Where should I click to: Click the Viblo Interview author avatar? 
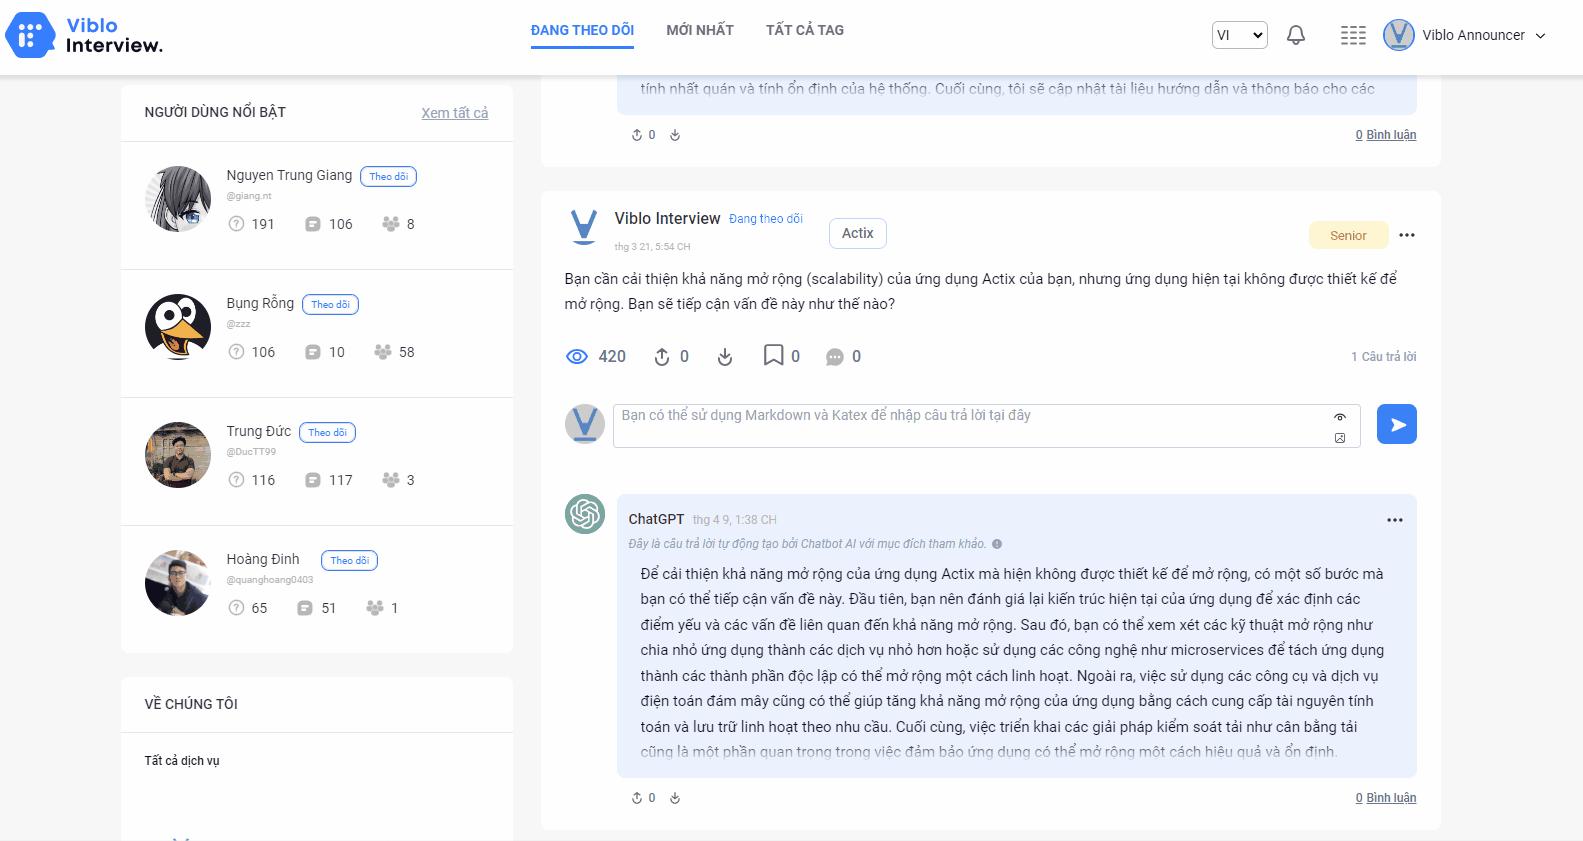(583, 227)
